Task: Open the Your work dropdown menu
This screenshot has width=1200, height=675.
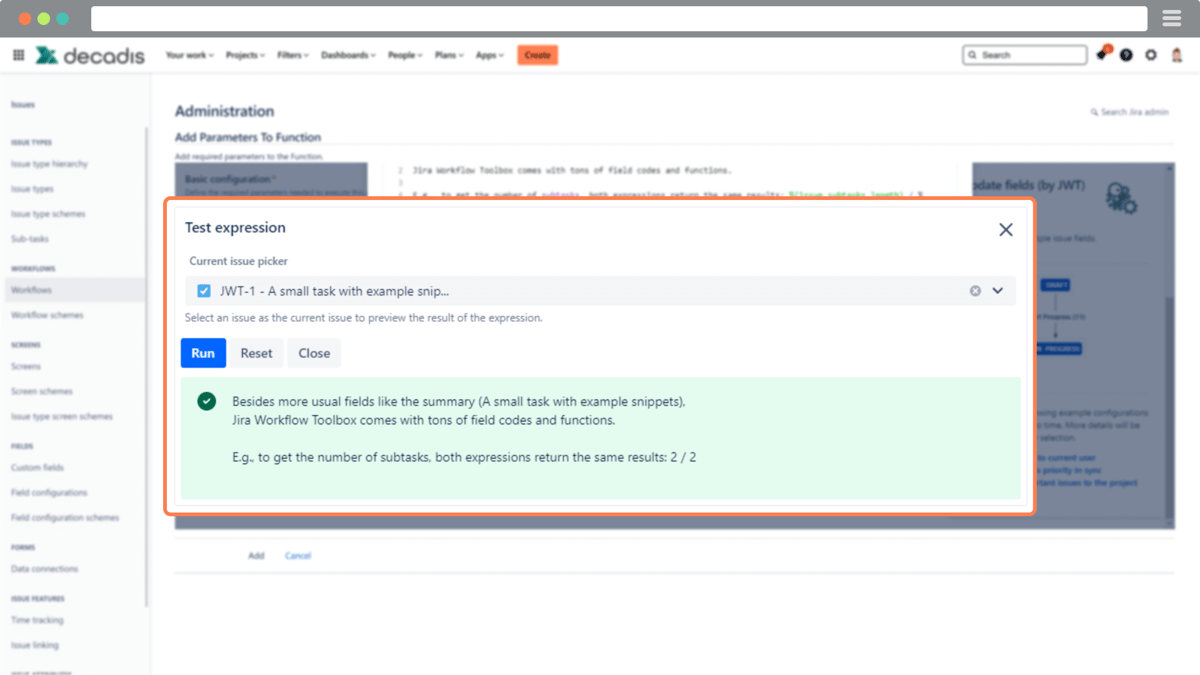Action: pyautogui.click(x=190, y=55)
